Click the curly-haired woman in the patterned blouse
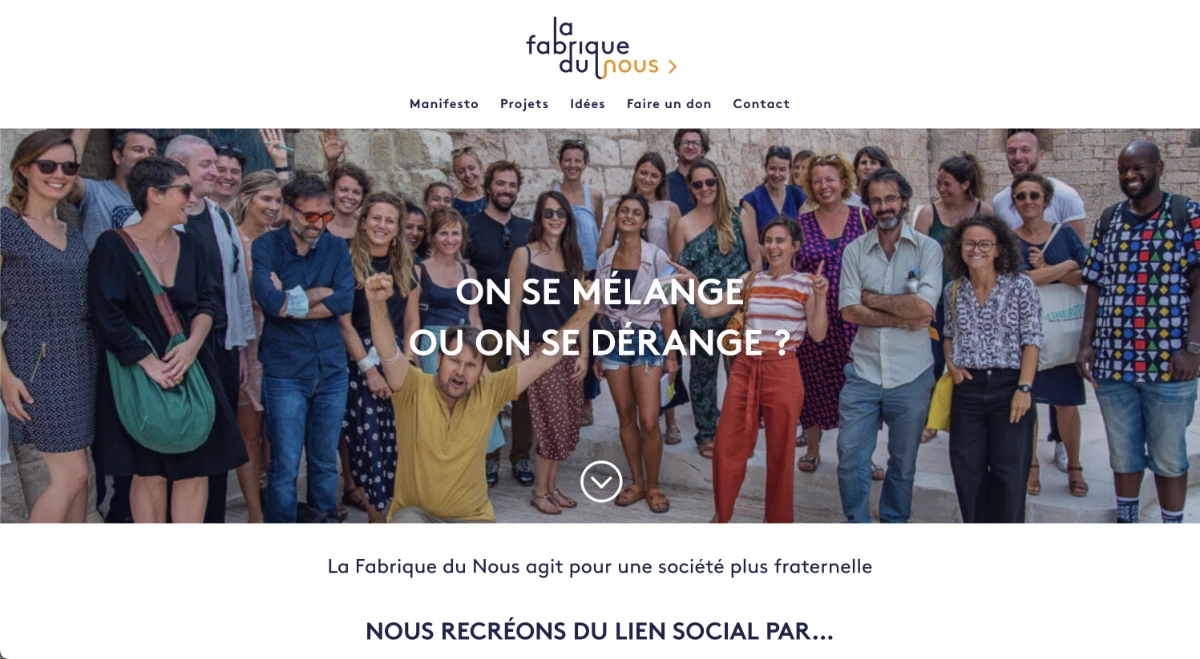 [990, 370]
